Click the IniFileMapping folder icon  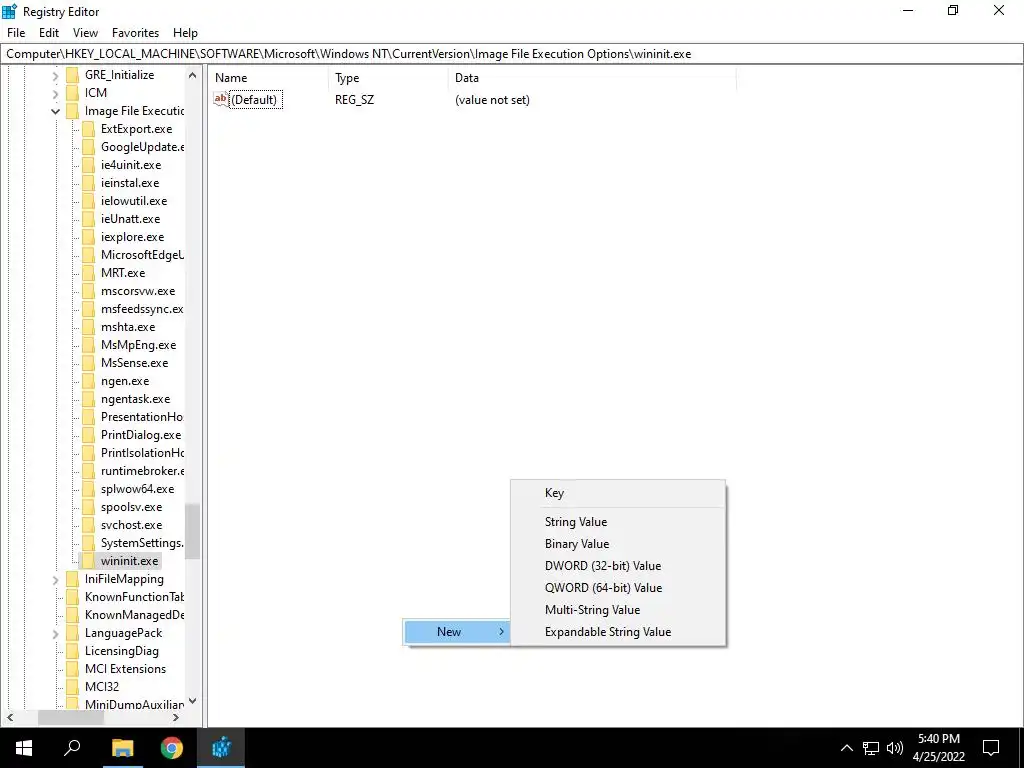[x=72, y=579]
